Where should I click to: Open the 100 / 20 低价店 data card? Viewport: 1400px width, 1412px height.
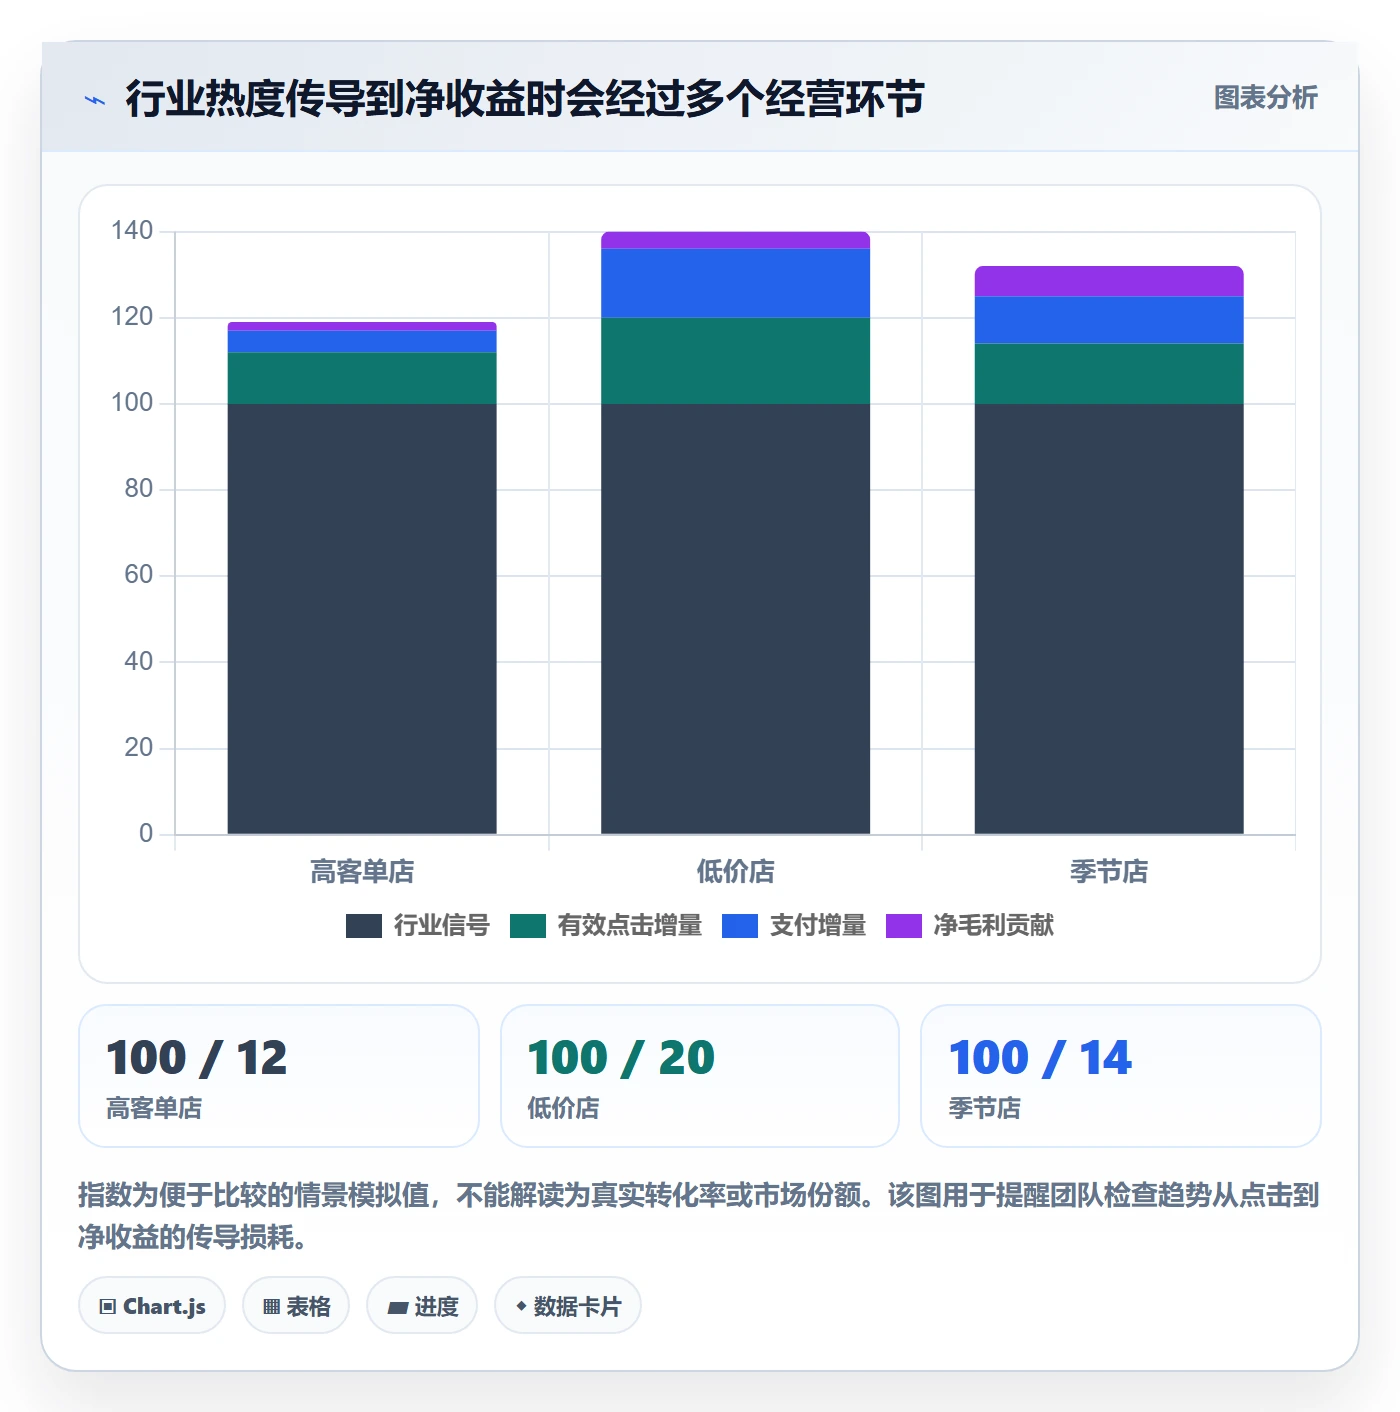pyautogui.click(x=700, y=1076)
